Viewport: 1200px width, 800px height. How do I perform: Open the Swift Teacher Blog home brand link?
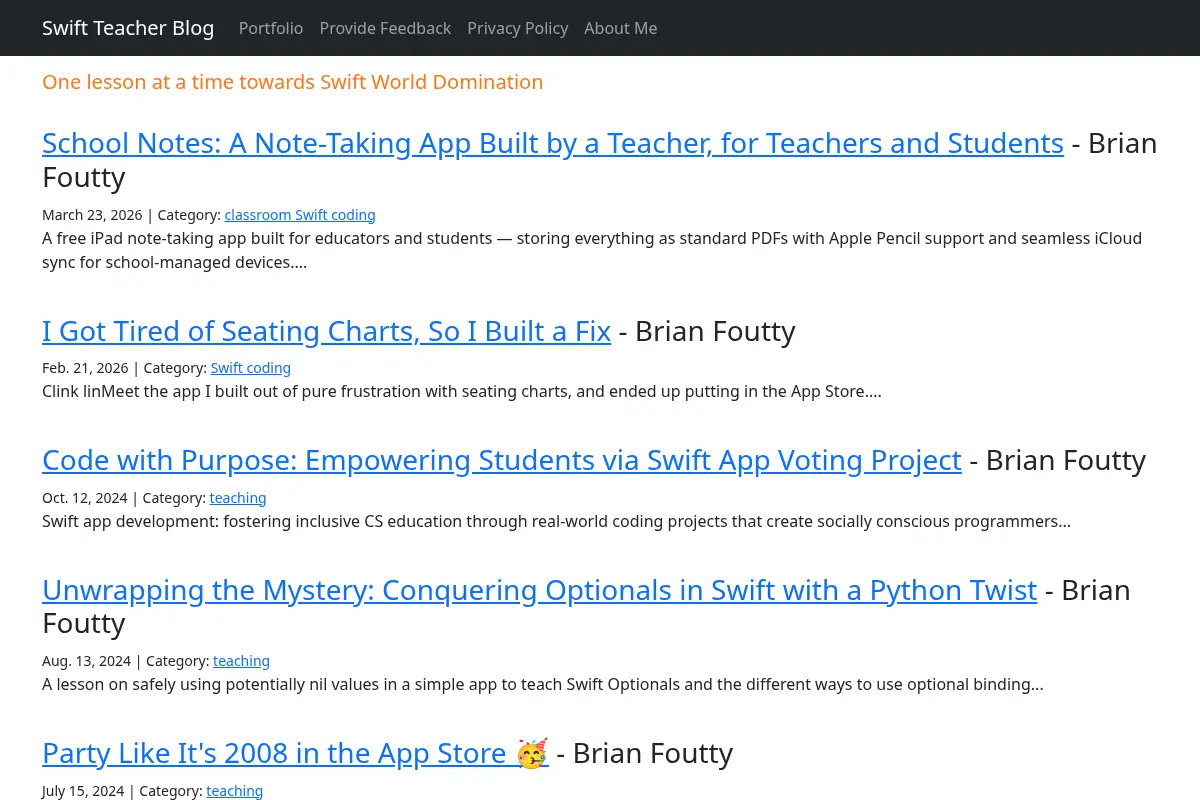(128, 28)
